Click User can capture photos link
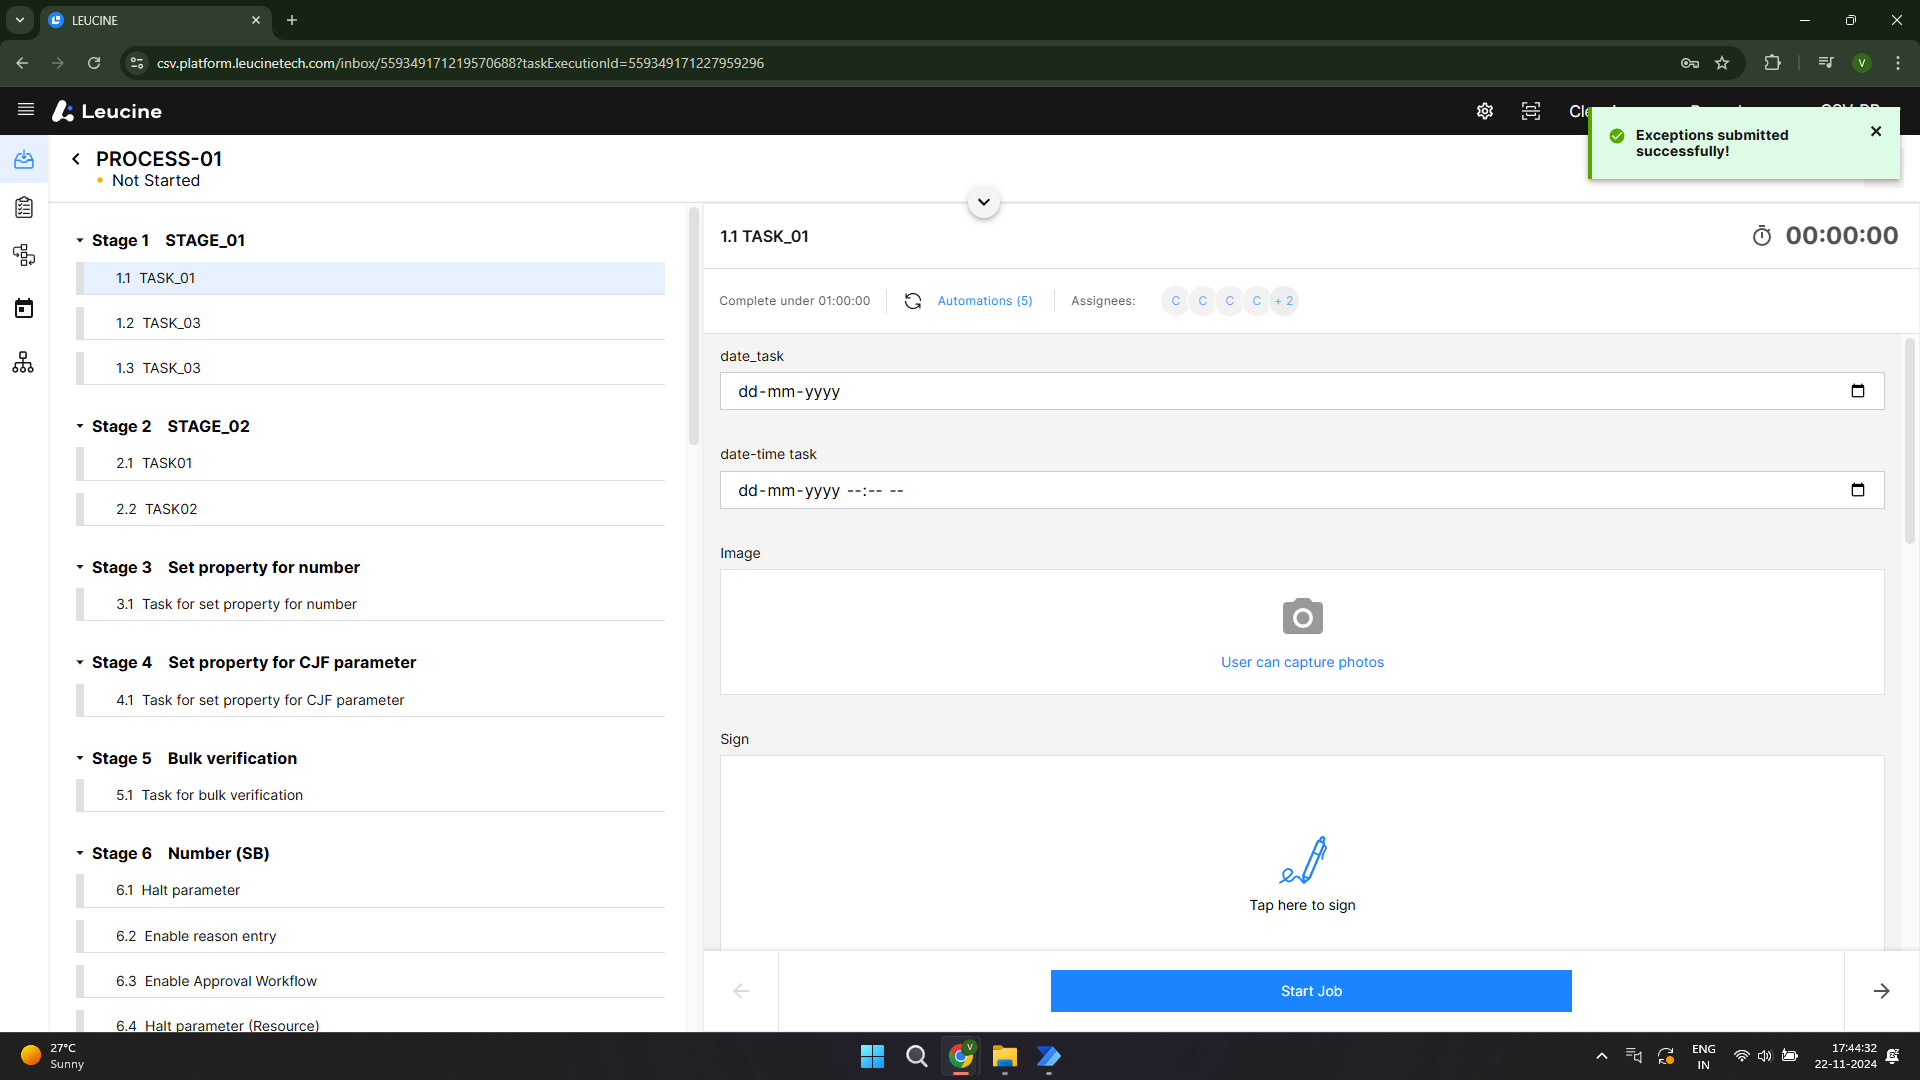 [1302, 662]
